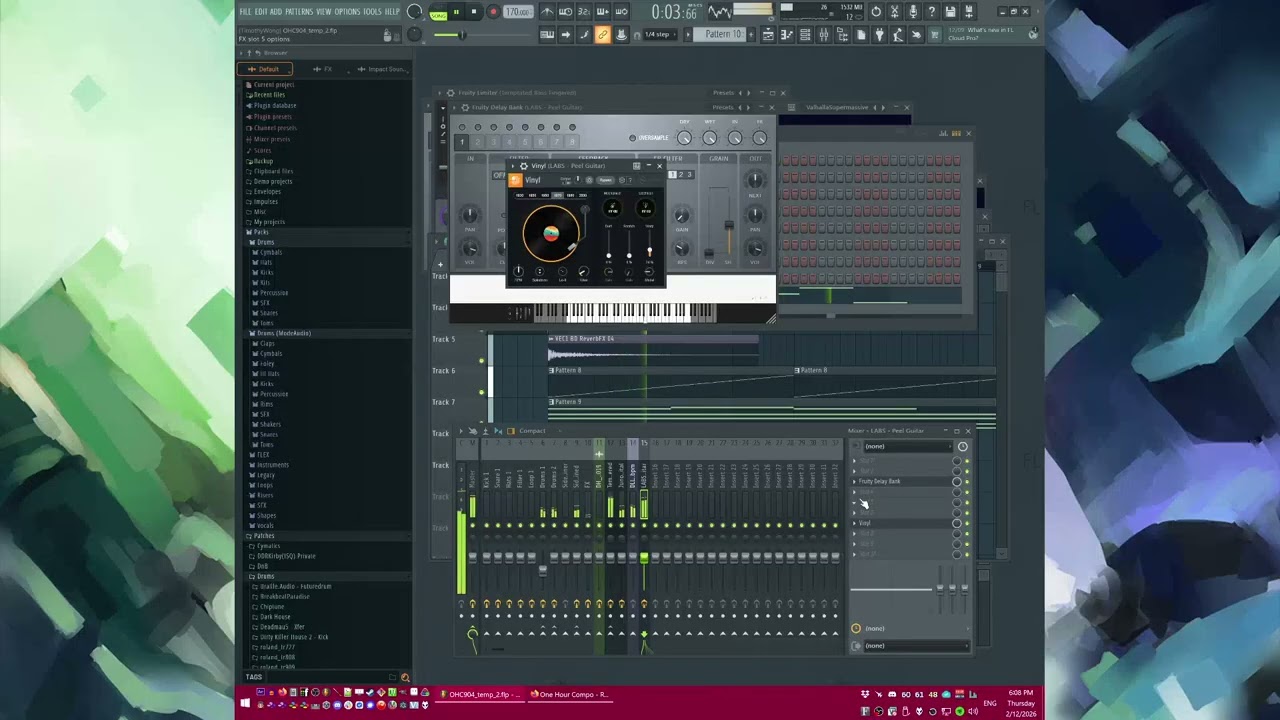Open the EDIT menu
This screenshot has width=1280, height=720.
coord(261,12)
